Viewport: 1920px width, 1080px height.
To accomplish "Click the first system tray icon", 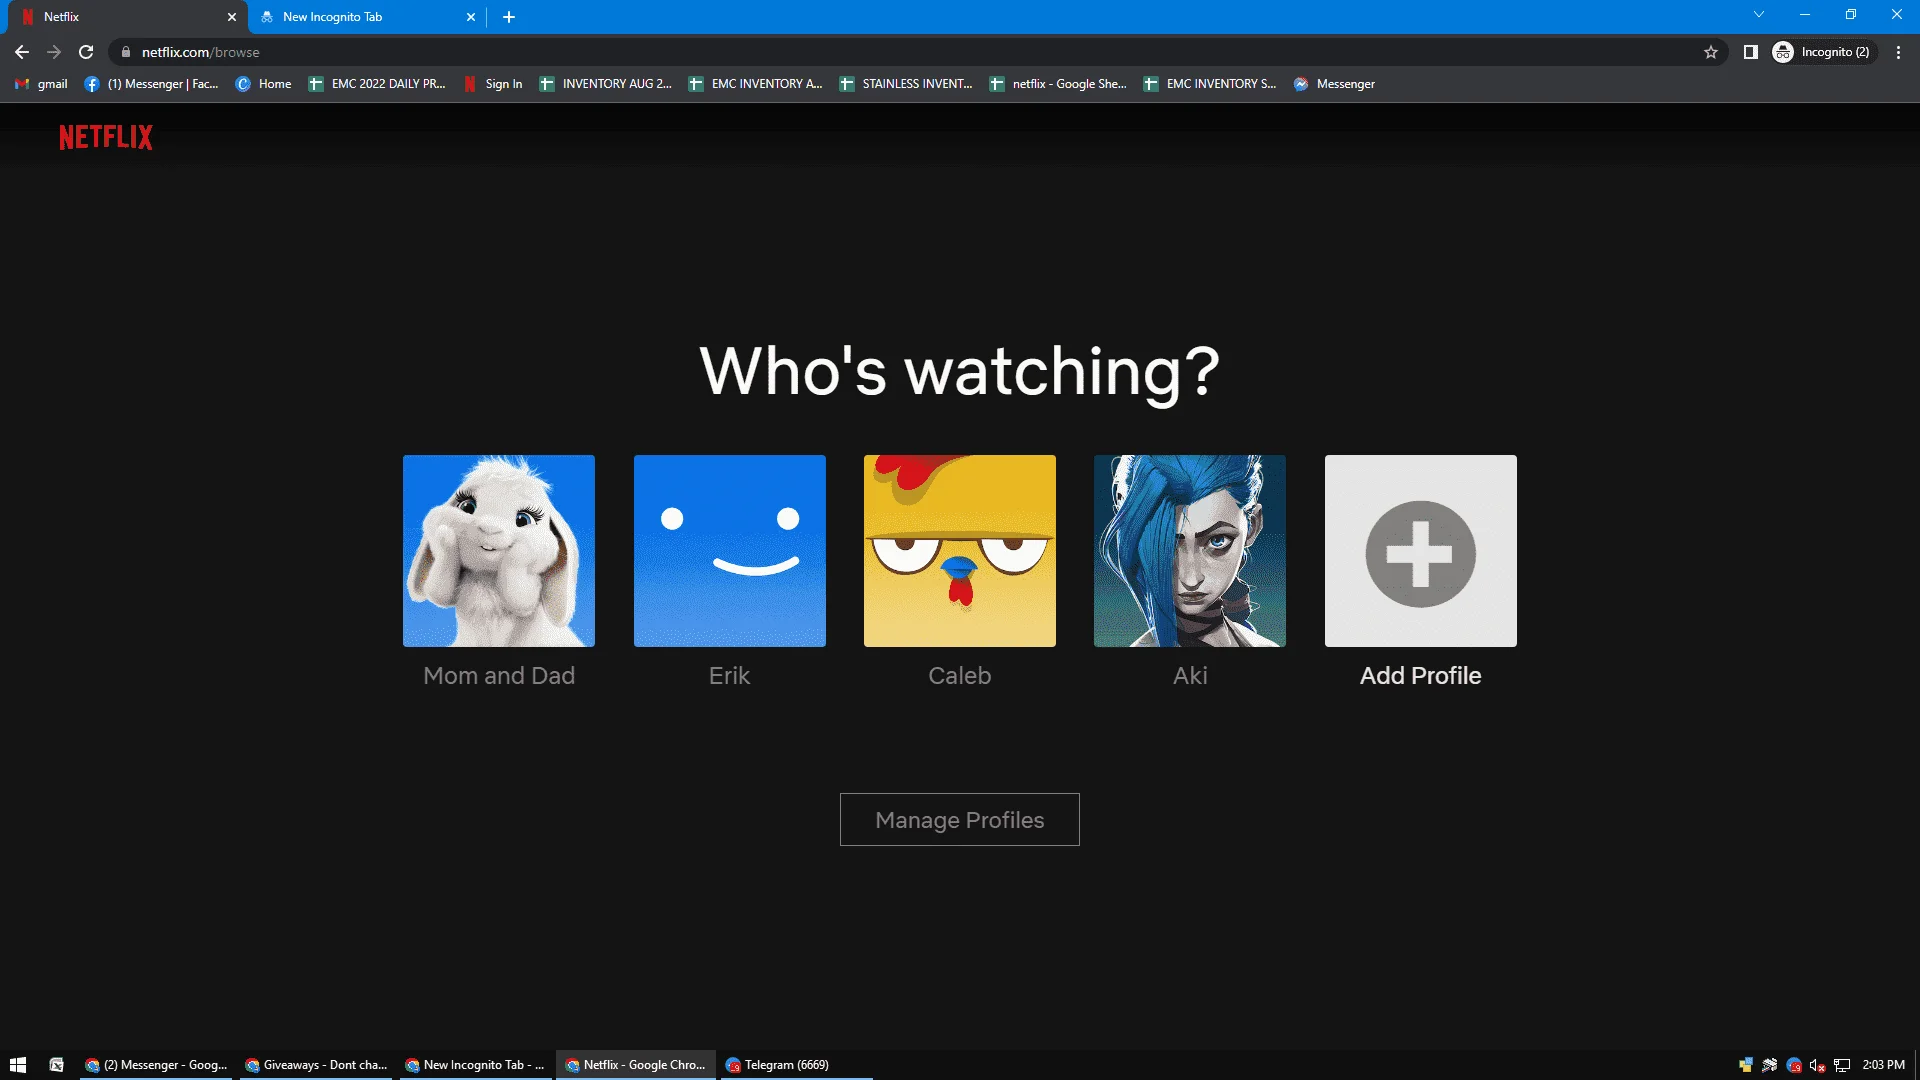I will [x=1746, y=1065].
